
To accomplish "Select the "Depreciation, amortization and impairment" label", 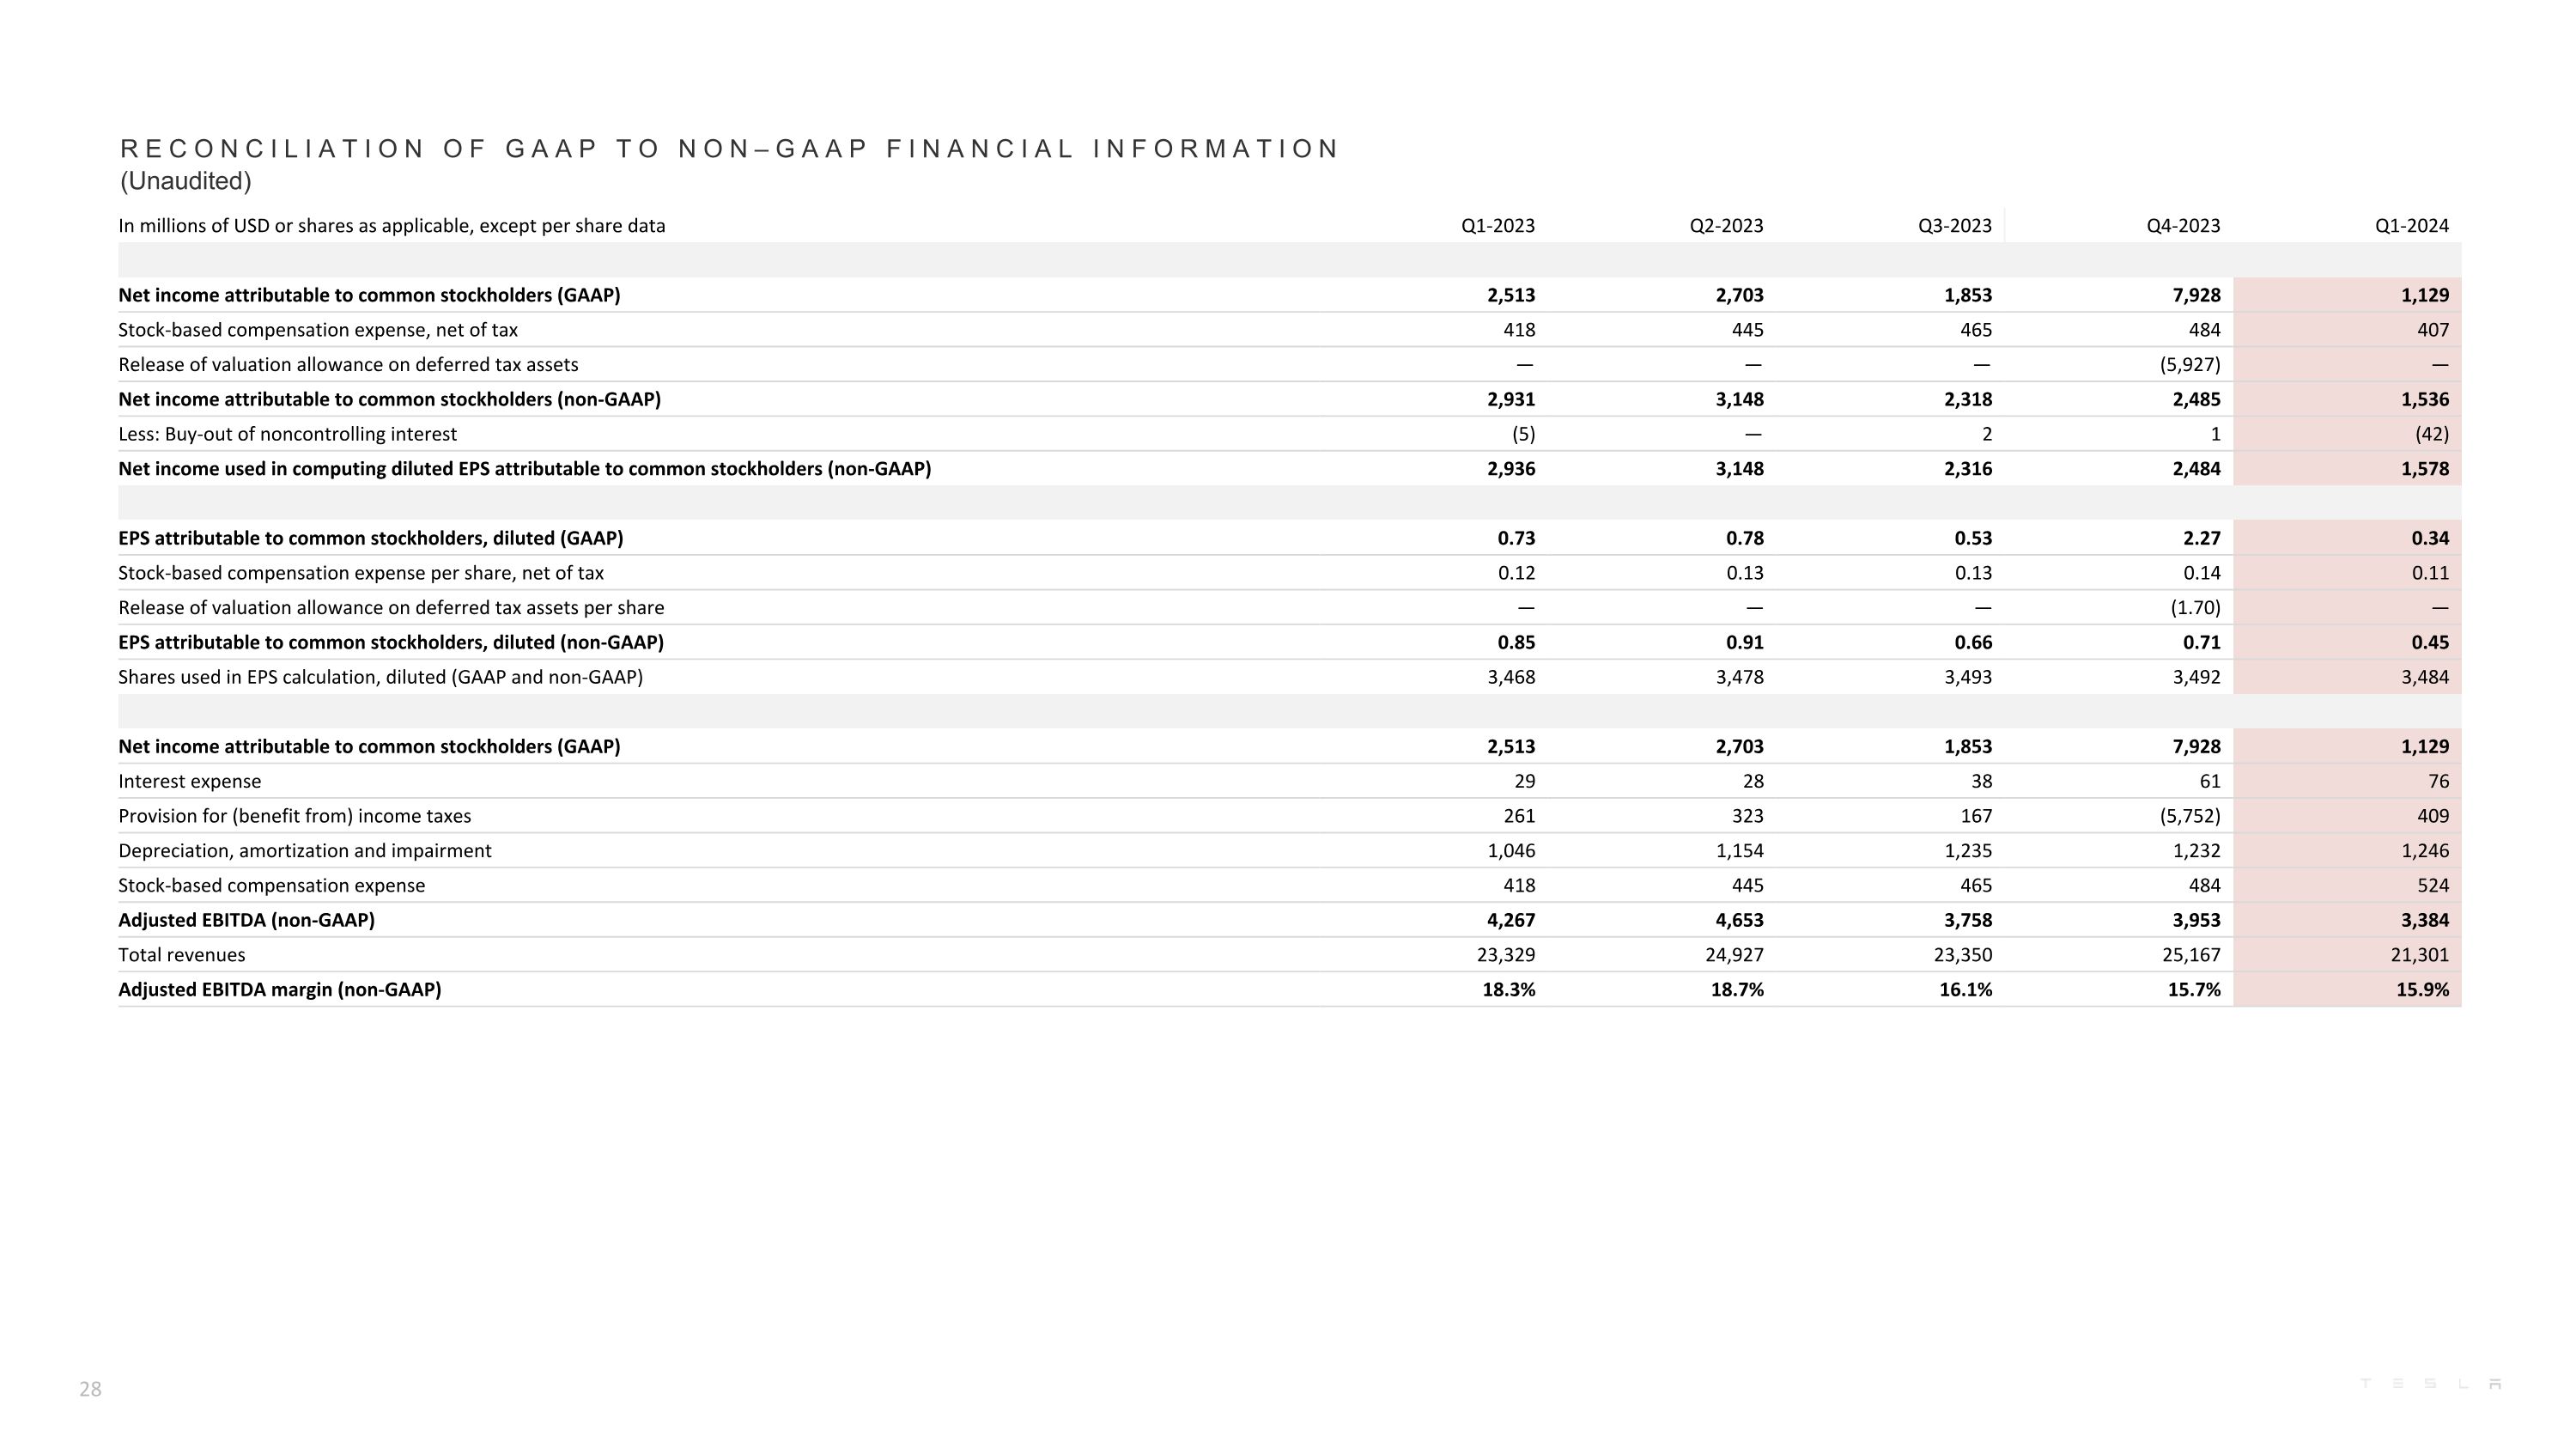I will pyautogui.click(x=304, y=851).
